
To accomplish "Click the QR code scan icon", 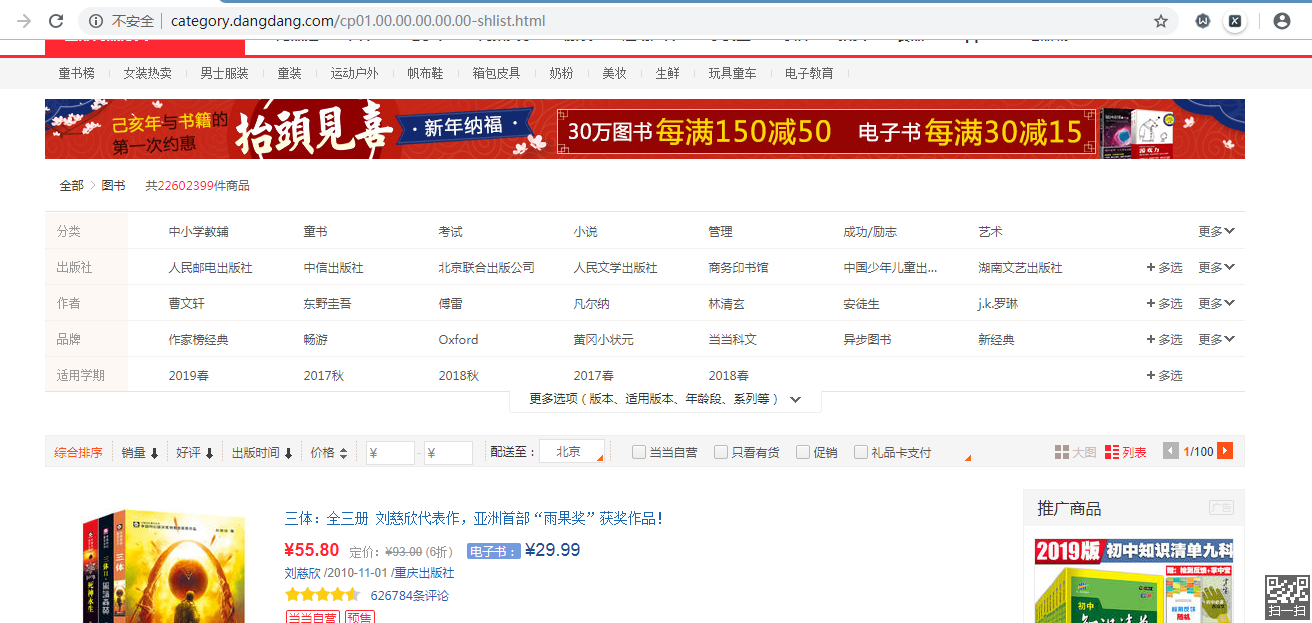I will tap(1287, 597).
